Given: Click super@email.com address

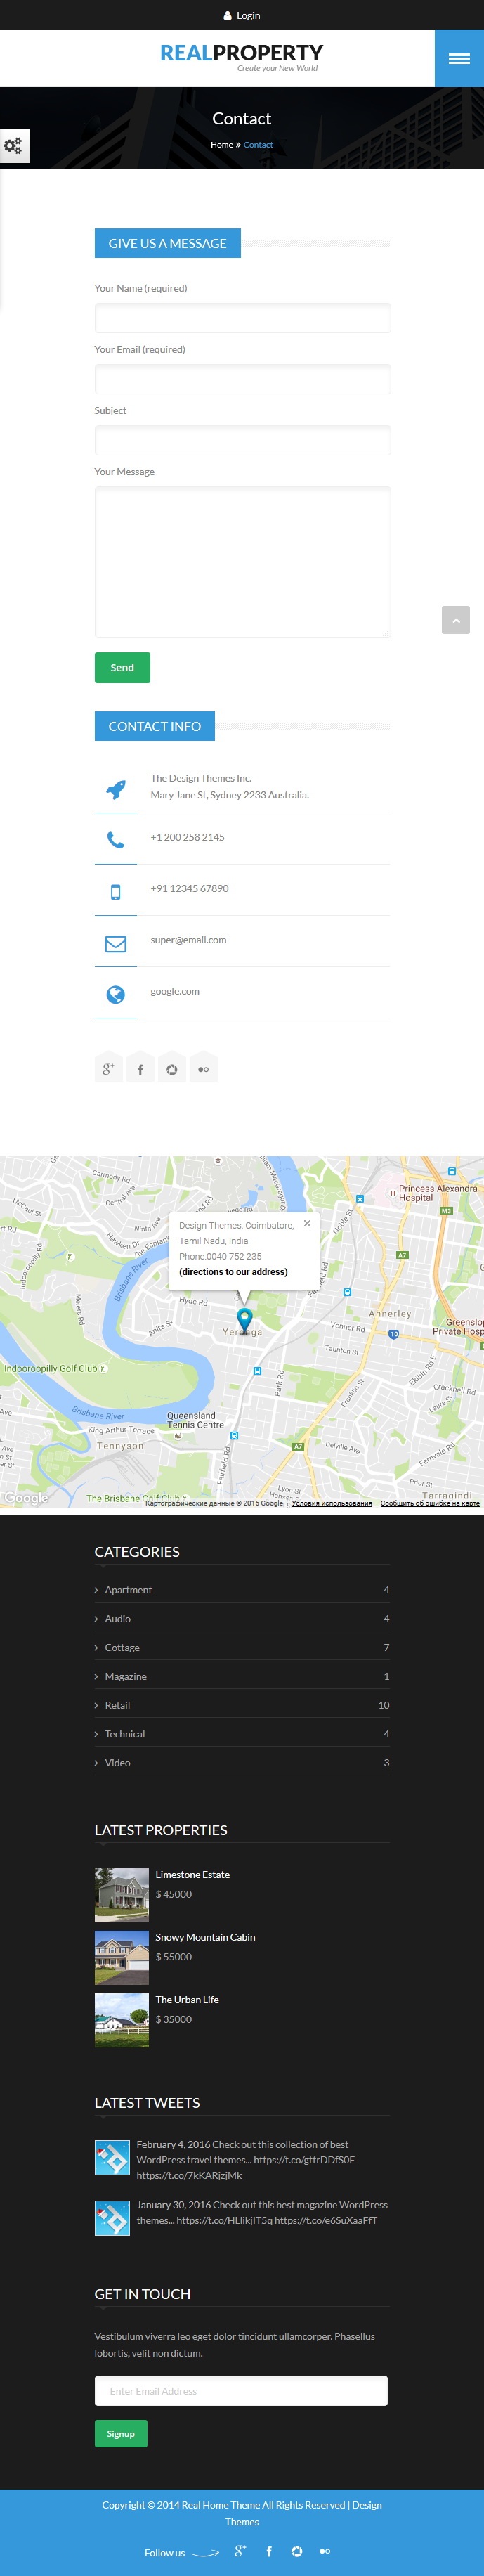Looking at the screenshot, I should pos(188,940).
